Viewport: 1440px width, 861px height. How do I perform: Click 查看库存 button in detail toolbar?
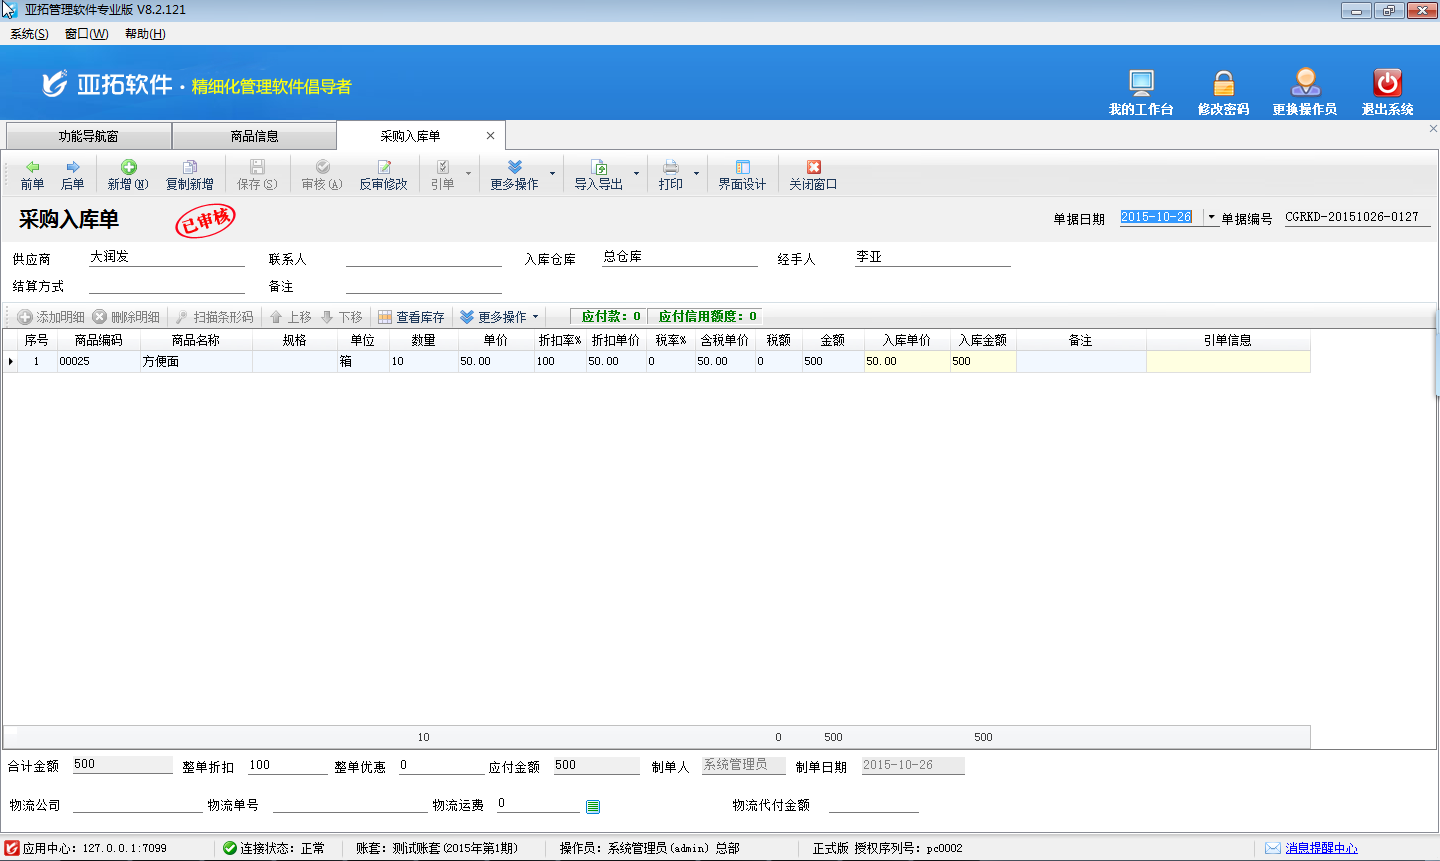411,317
